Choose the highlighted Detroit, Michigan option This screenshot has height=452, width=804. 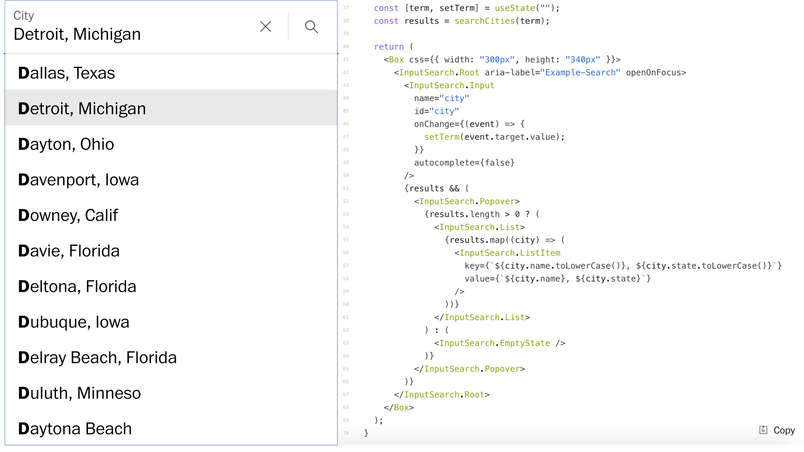[x=171, y=108]
